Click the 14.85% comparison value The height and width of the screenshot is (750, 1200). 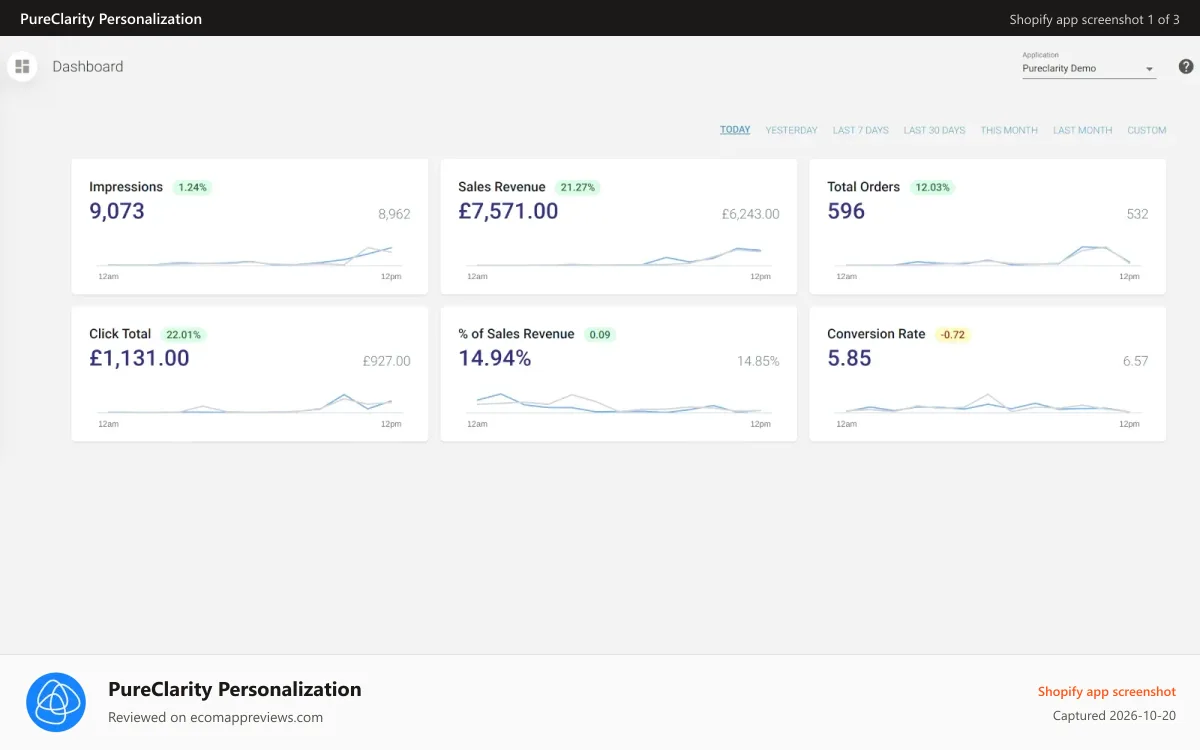(758, 361)
